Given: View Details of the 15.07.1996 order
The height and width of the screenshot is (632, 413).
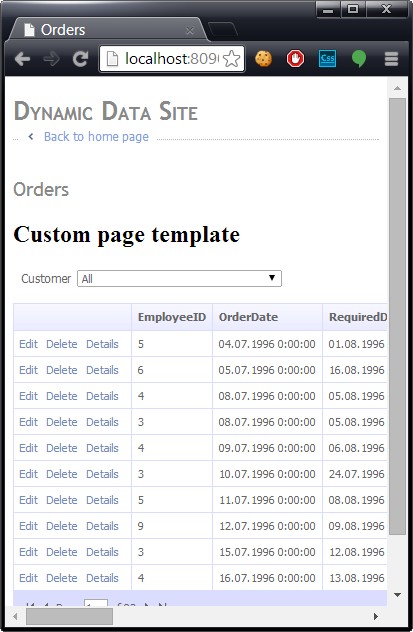Looking at the screenshot, I should pyautogui.click(x=102, y=552).
